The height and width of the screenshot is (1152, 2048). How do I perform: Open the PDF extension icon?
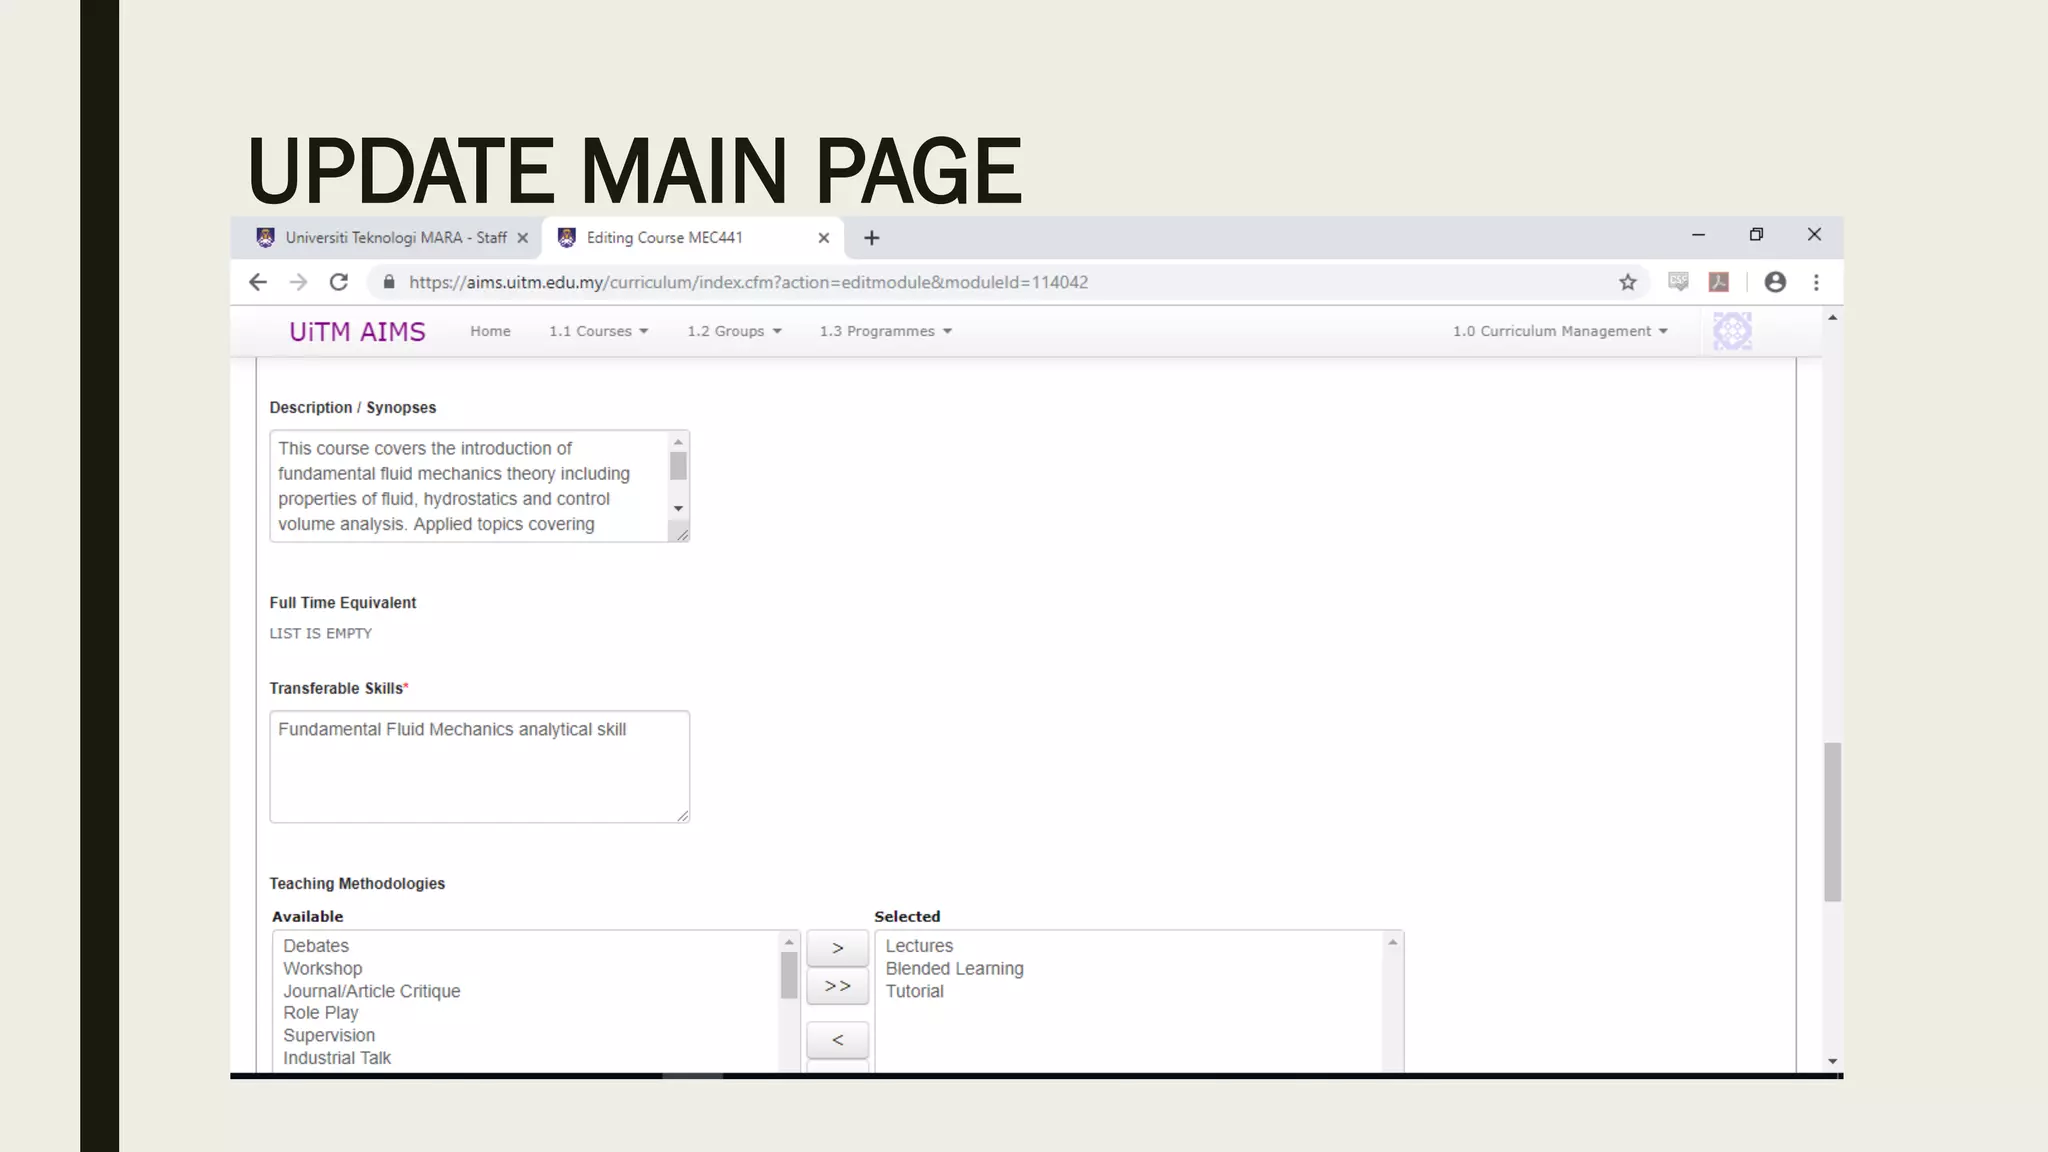(1719, 282)
